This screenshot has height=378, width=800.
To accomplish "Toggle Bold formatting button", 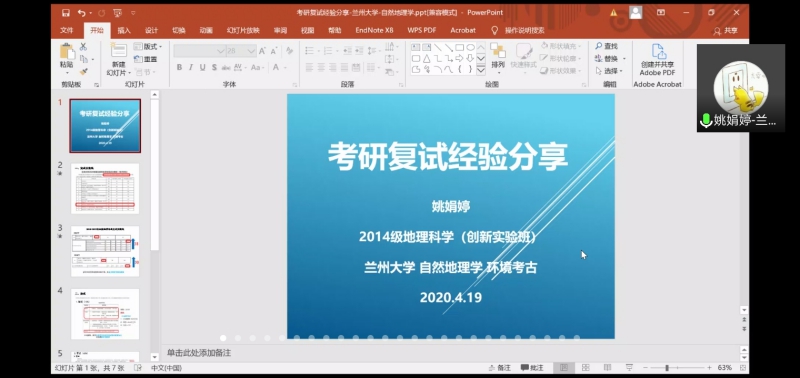I will pos(180,67).
